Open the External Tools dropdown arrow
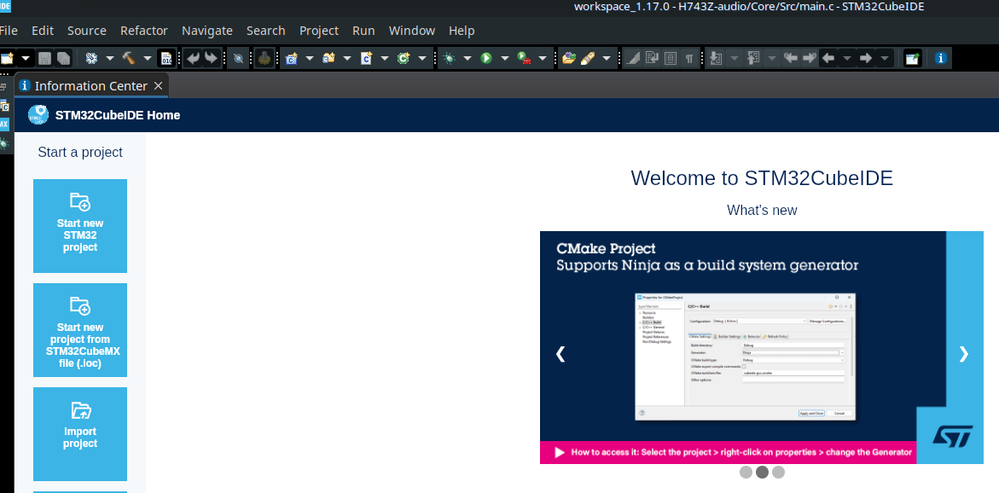The height and width of the screenshot is (493, 999). pyautogui.click(x=543, y=59)
